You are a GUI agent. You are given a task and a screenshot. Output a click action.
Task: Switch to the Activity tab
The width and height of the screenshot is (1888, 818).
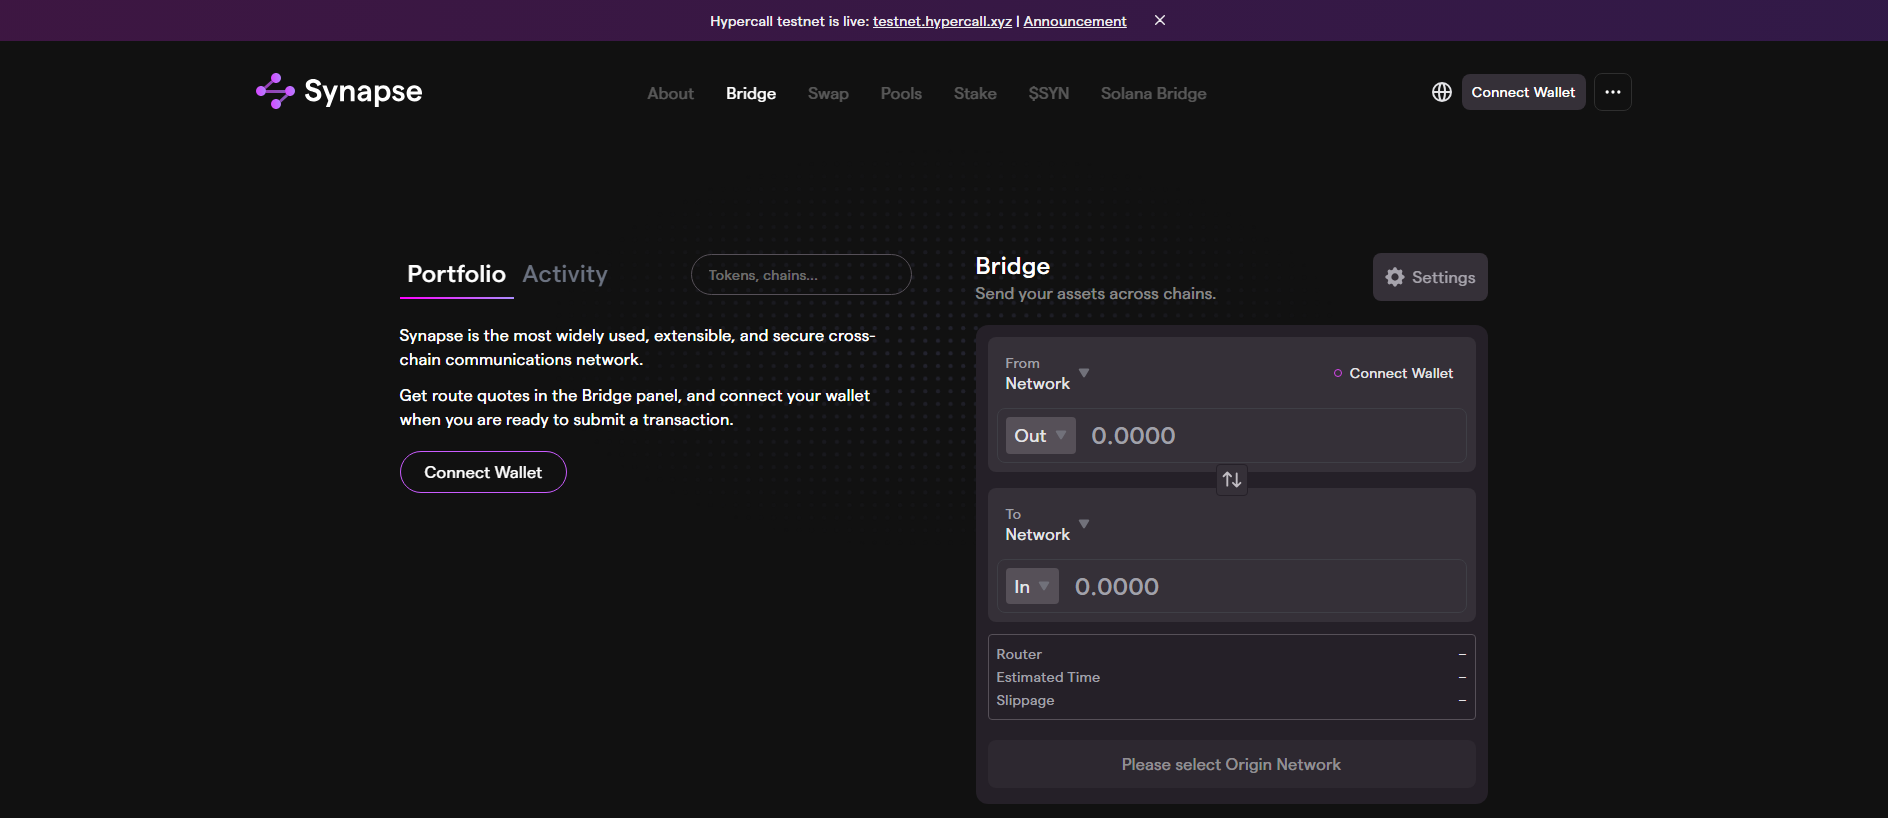[x=565, y=274]
